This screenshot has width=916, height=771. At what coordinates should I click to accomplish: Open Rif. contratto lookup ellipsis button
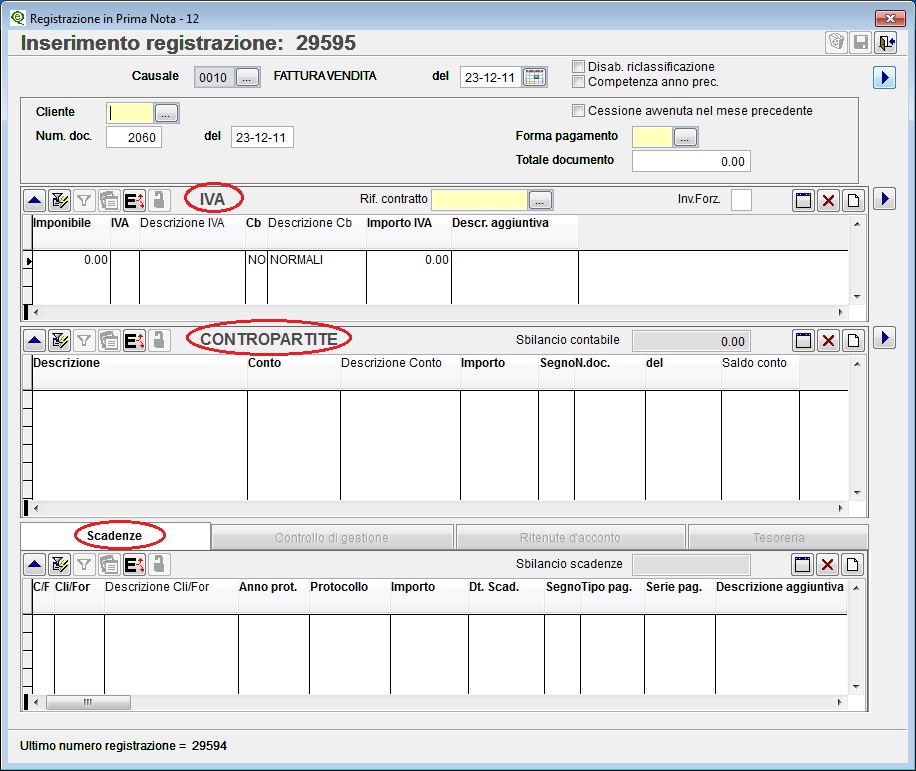pos(540,200)
